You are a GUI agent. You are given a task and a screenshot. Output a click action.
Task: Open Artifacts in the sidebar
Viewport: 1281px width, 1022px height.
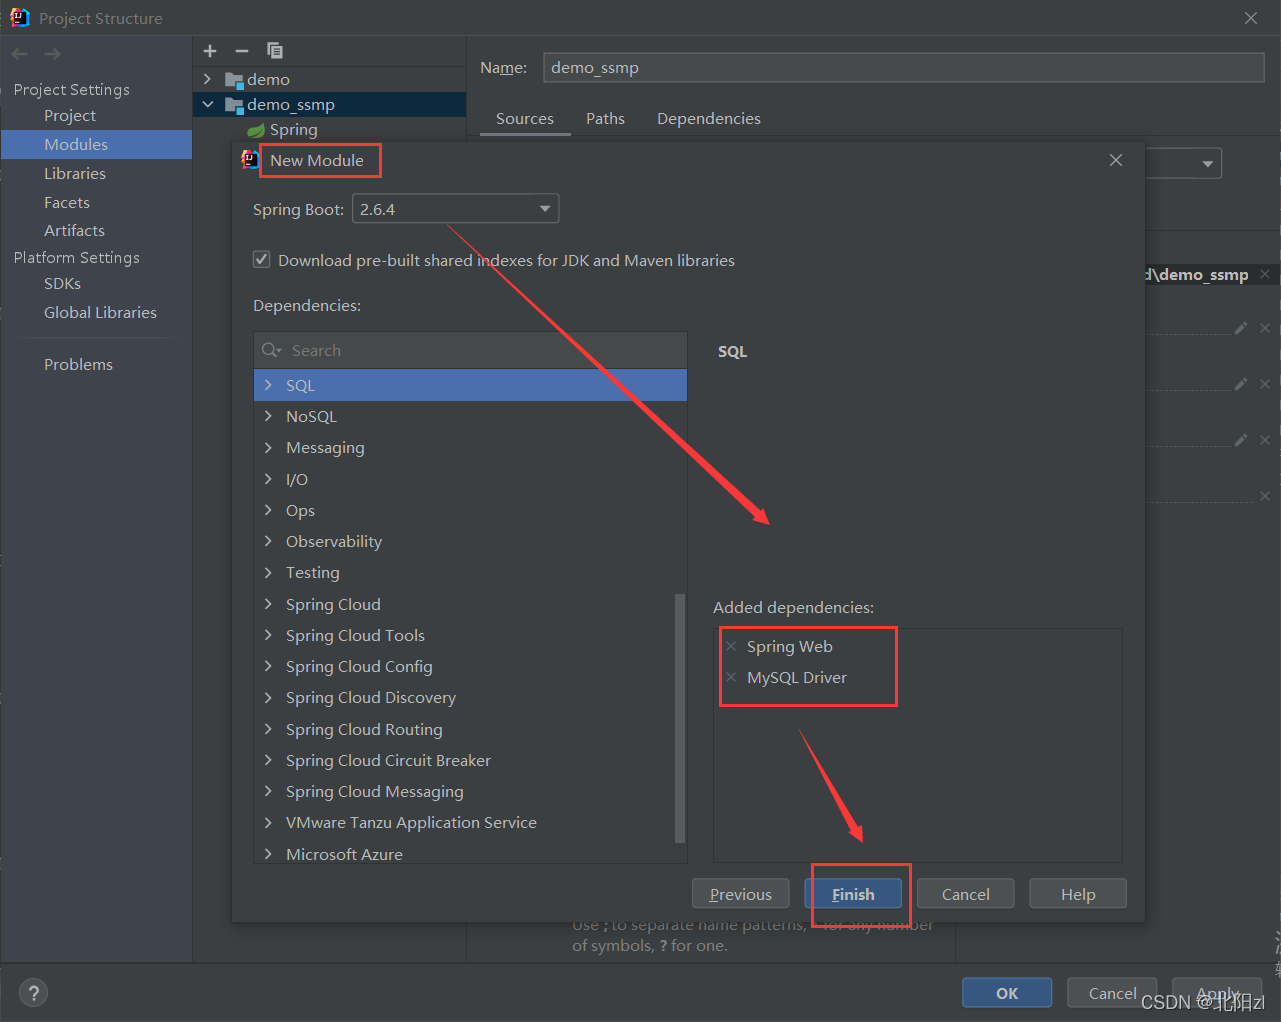tap(74, 230)
